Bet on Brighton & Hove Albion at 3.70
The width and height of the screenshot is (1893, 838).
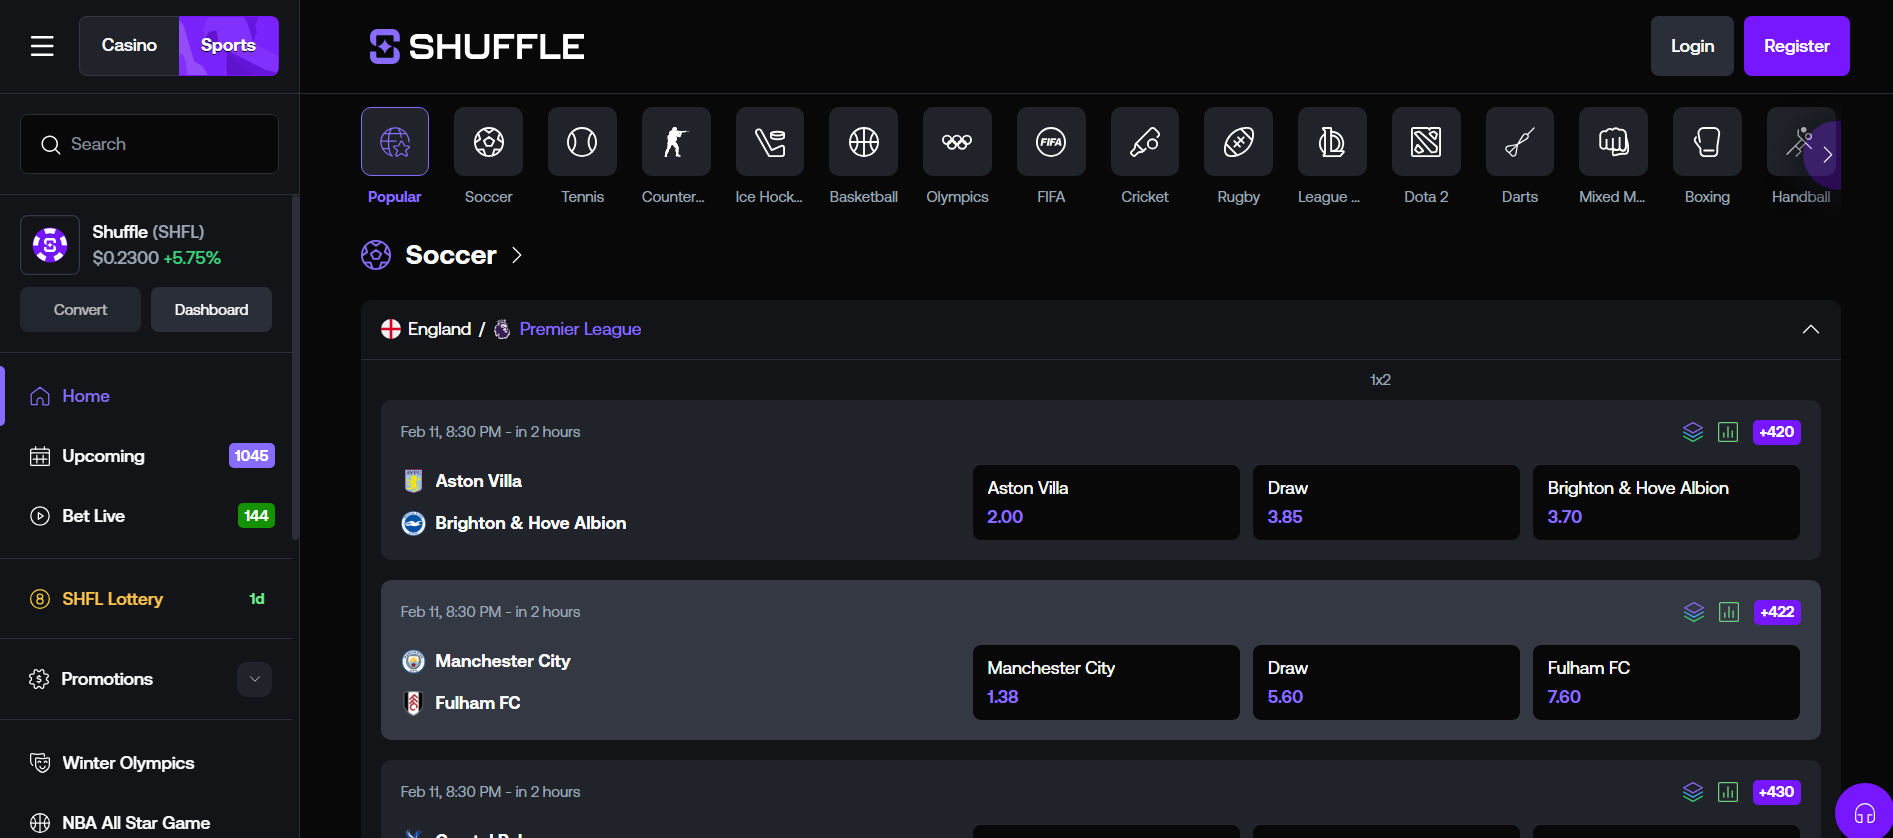pyautogui.click(x=1666, y=502)
